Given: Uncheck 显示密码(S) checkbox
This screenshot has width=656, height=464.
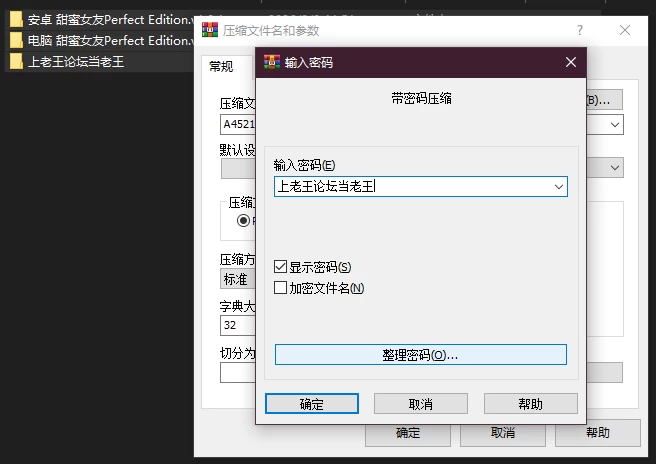Looking at the screenshot, I should (x=280, y=267).
